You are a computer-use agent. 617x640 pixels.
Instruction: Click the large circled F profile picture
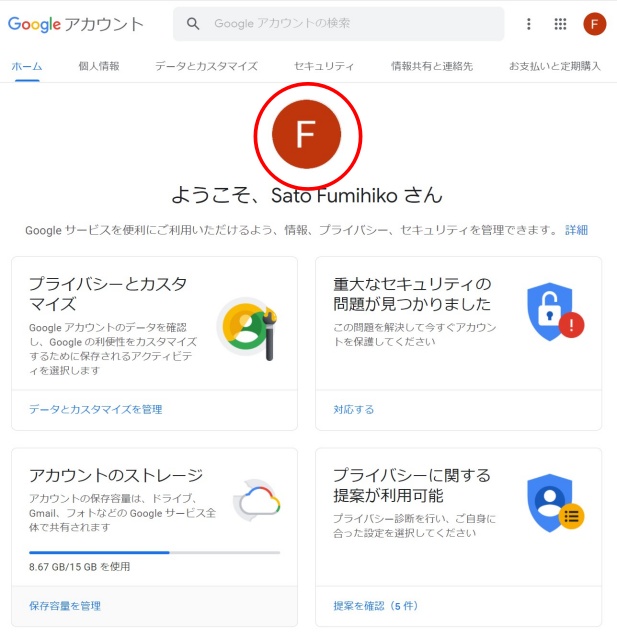click(x=306, y=134)
